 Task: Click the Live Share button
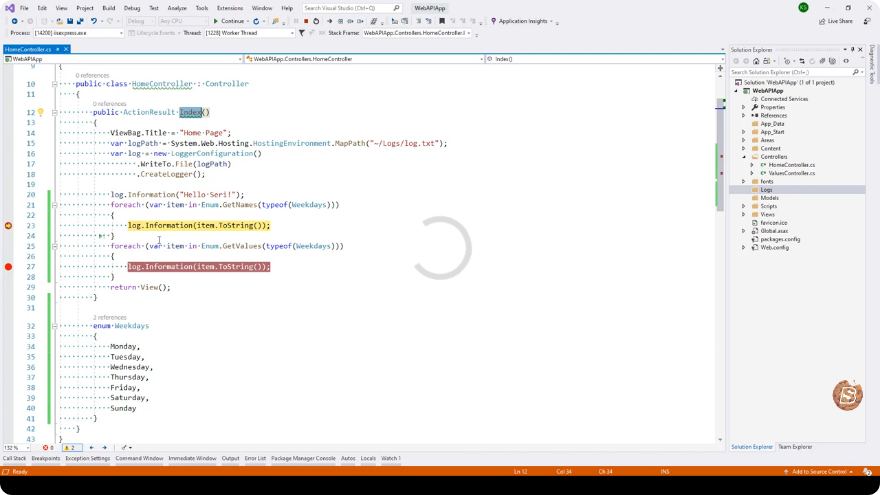click(835, 21)
